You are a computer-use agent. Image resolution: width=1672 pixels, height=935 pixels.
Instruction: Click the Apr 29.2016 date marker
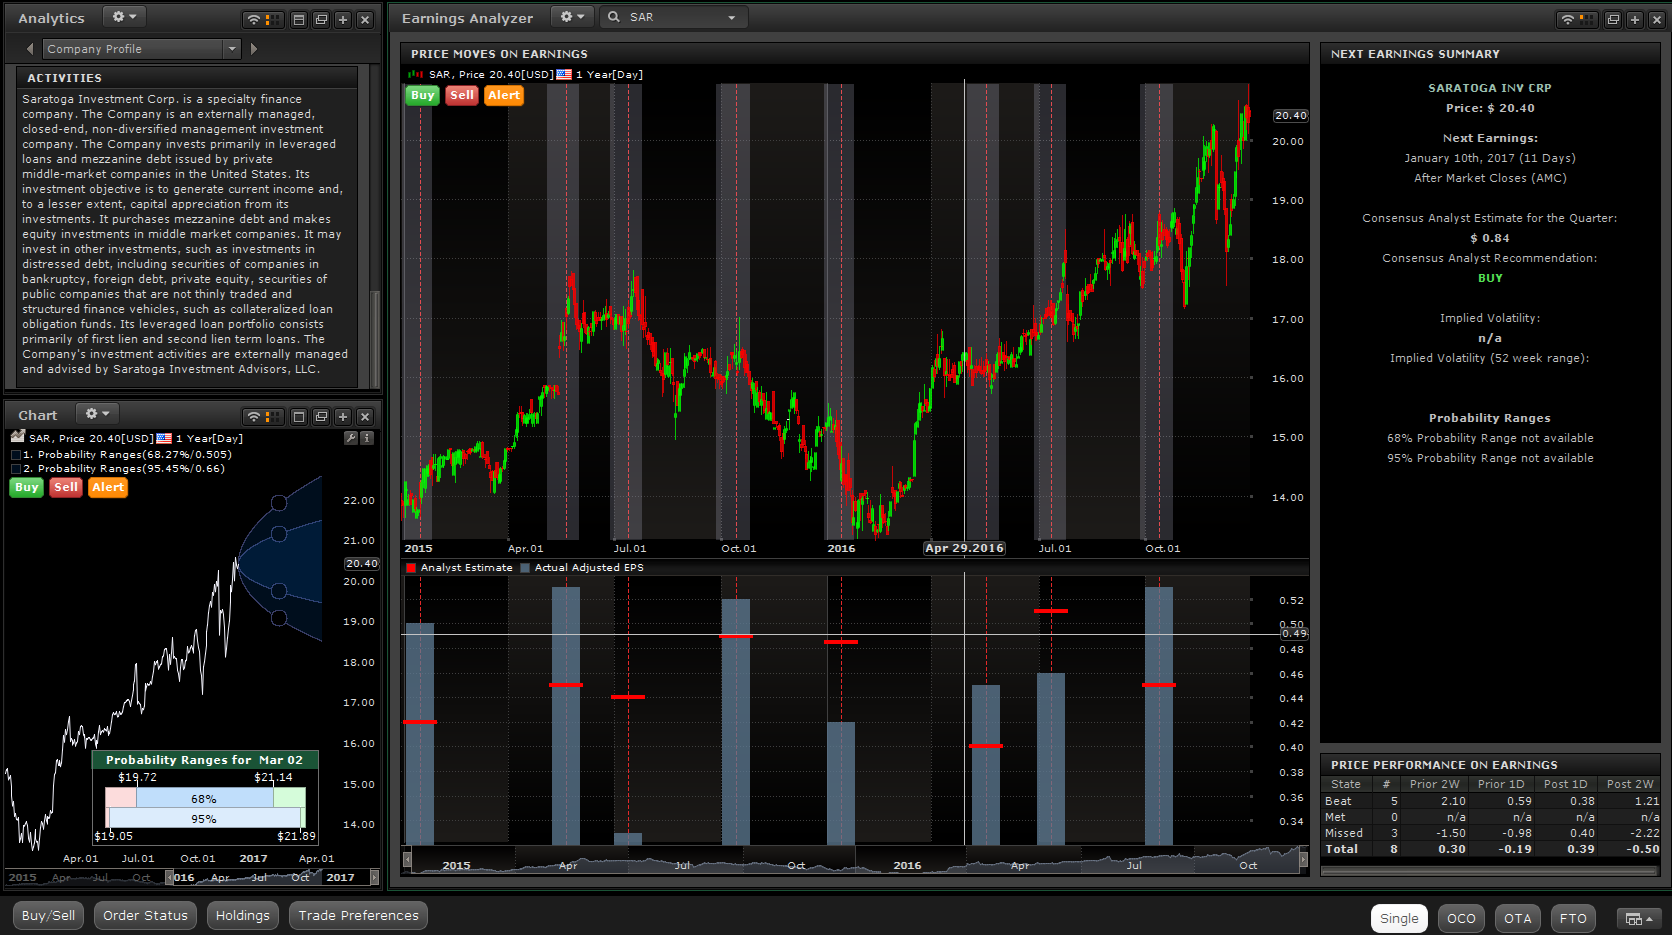coord(964,548)
